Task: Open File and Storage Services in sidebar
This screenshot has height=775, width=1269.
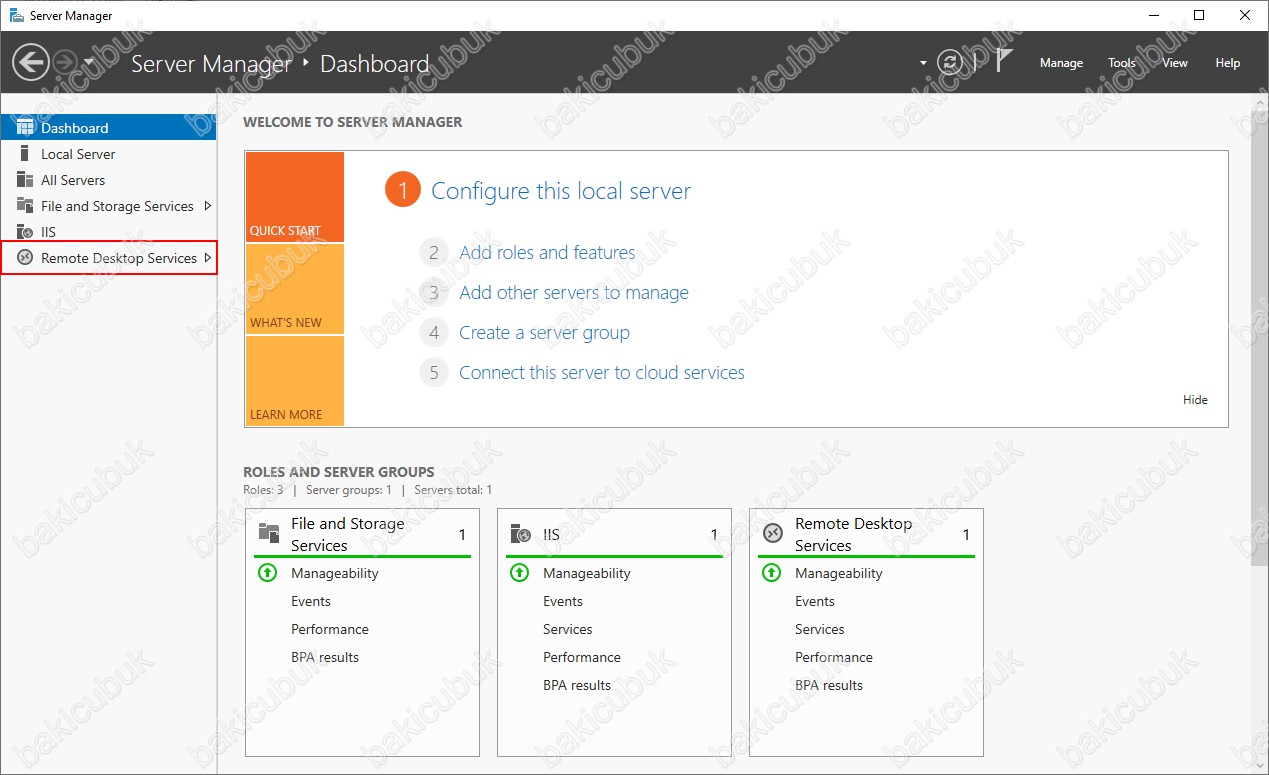Action: pos(117,206)
